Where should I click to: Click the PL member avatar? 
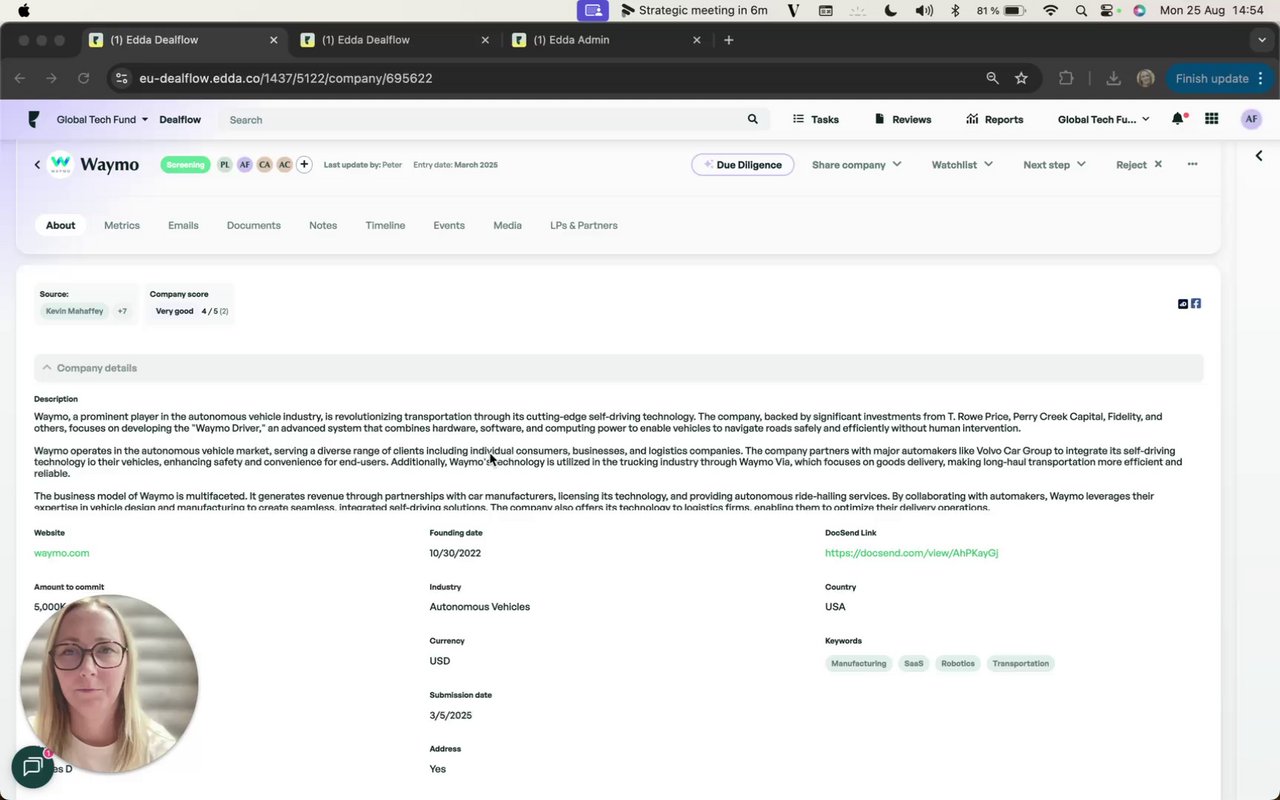(x=225, y=165)
